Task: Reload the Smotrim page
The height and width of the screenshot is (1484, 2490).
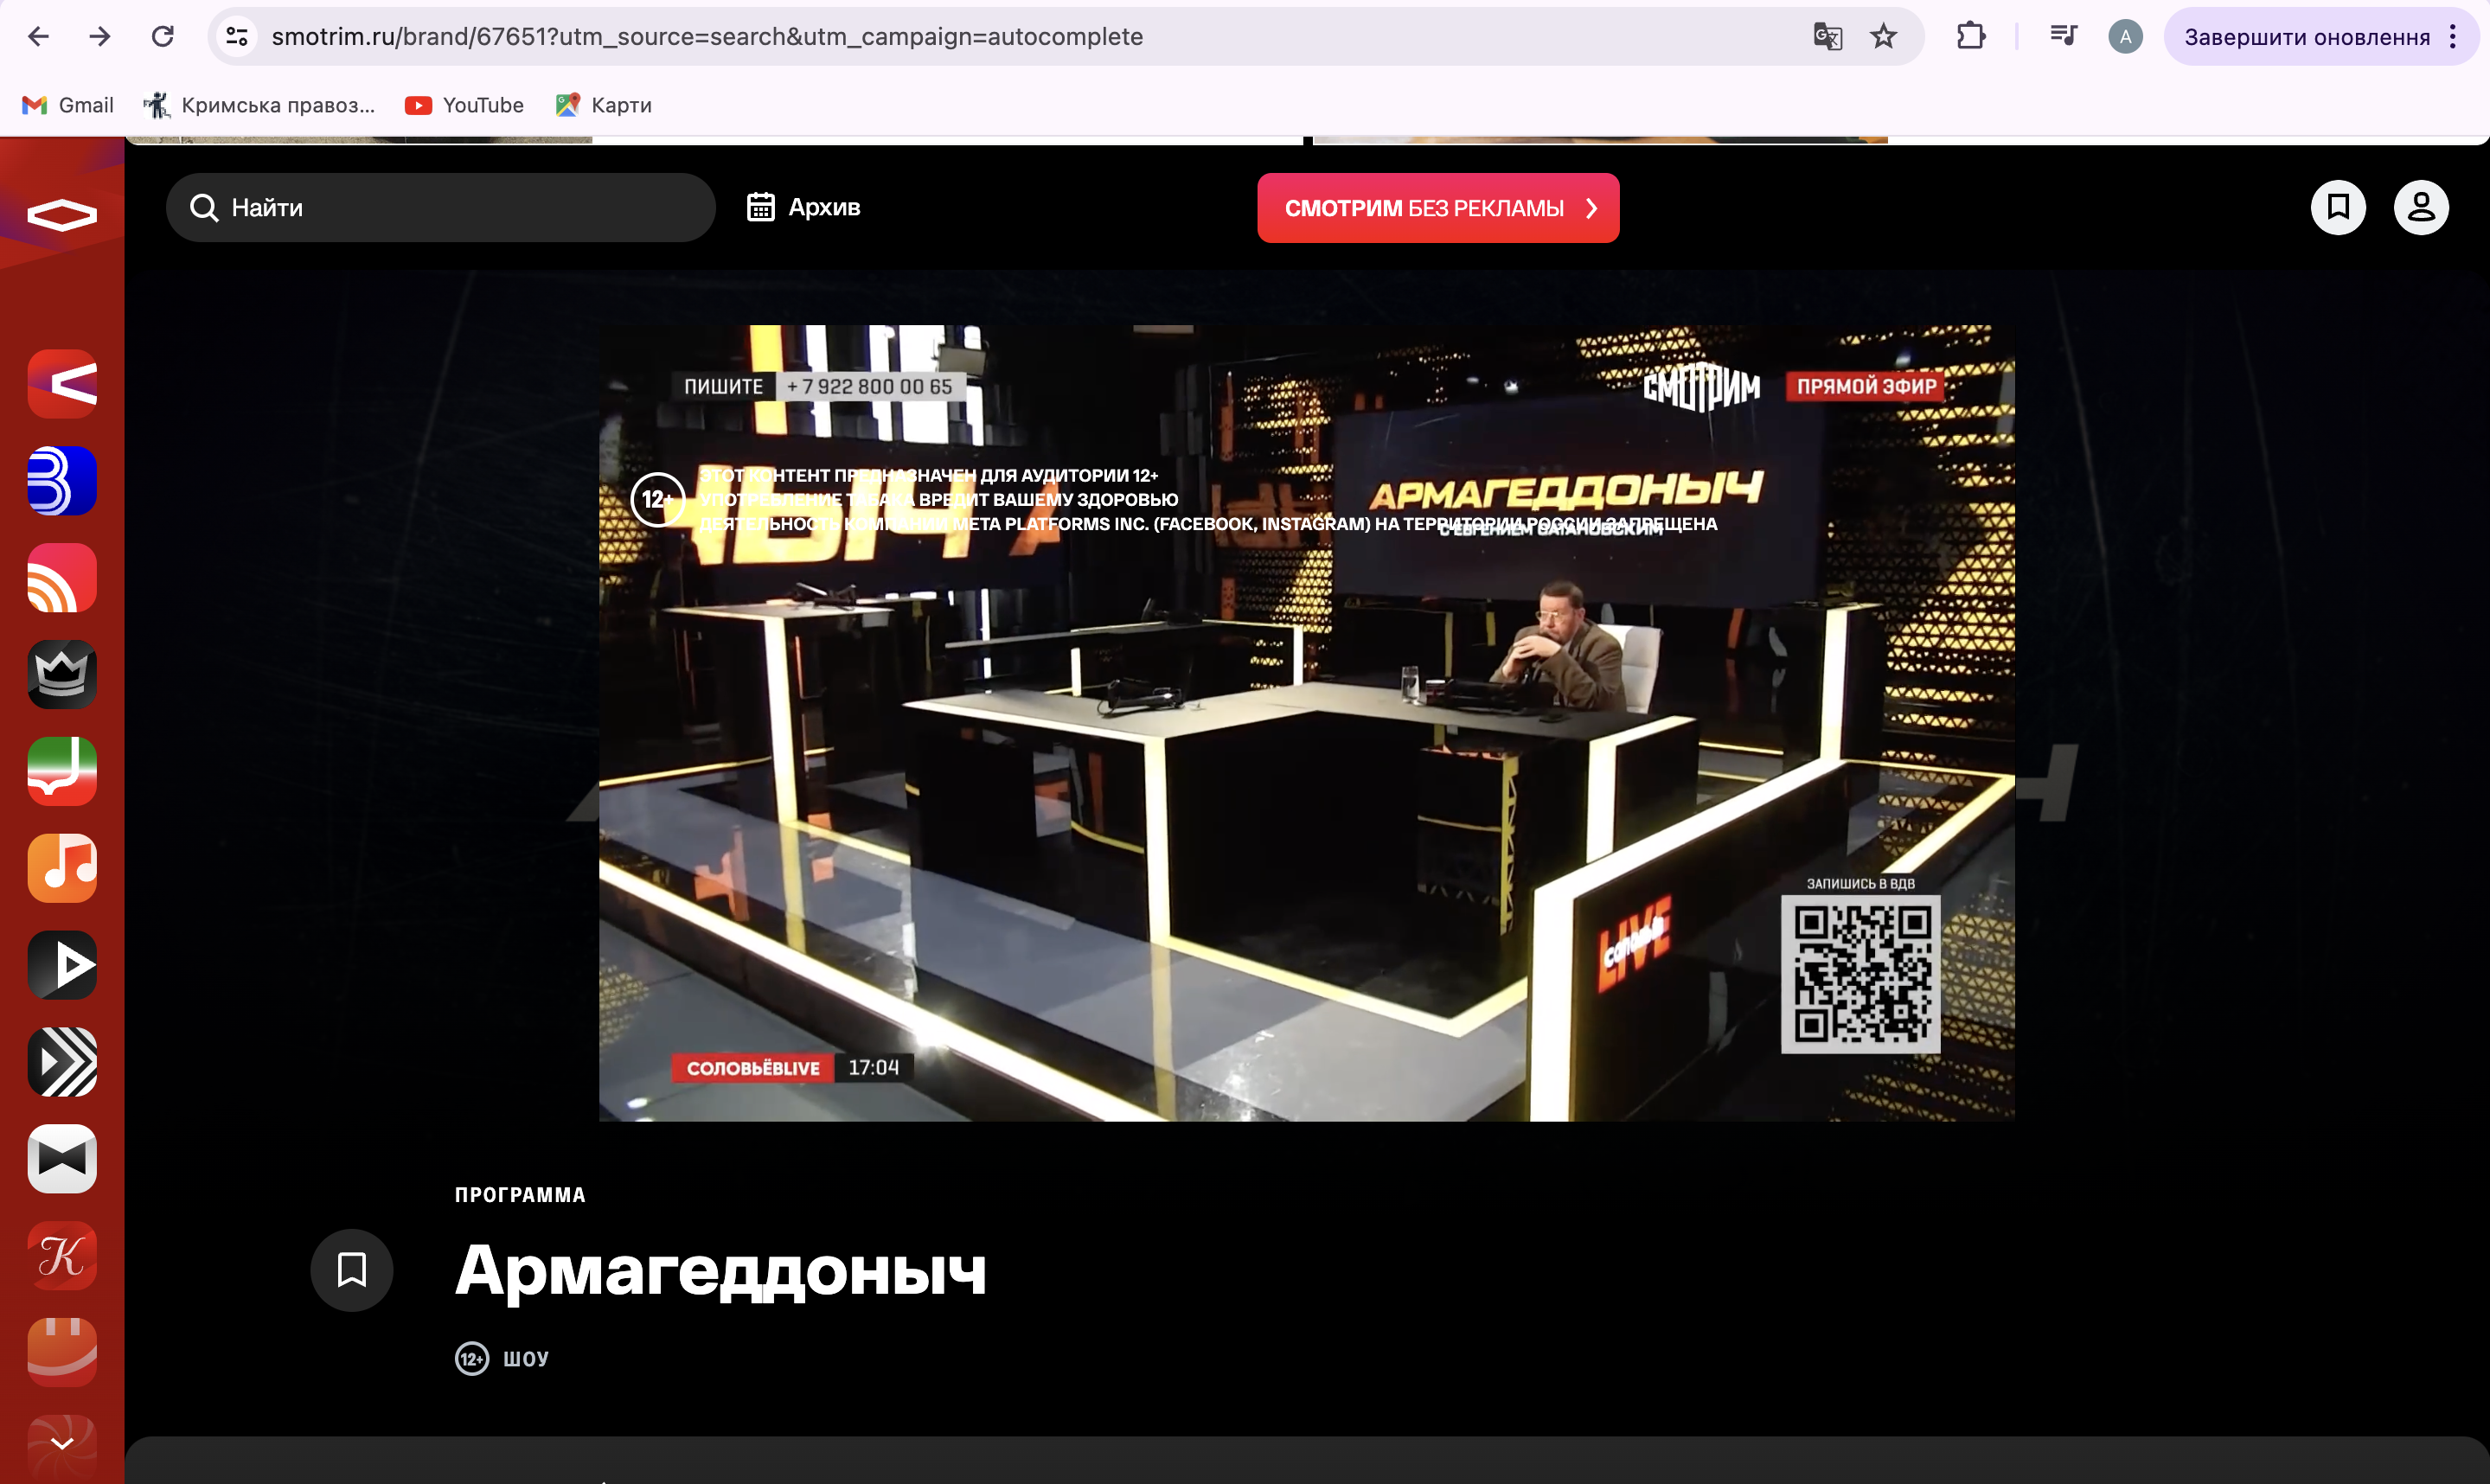Action: (x=162, y=37)
